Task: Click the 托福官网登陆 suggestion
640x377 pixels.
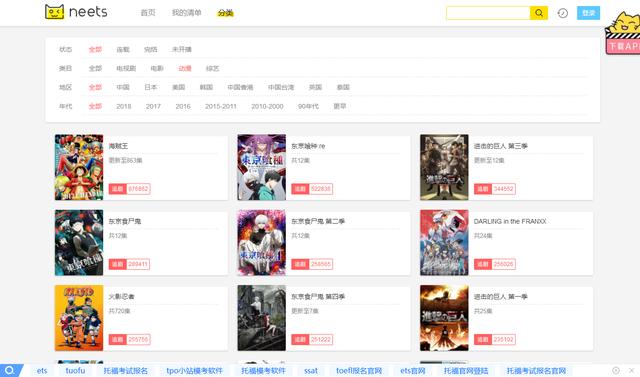Action: coord(466,370)
